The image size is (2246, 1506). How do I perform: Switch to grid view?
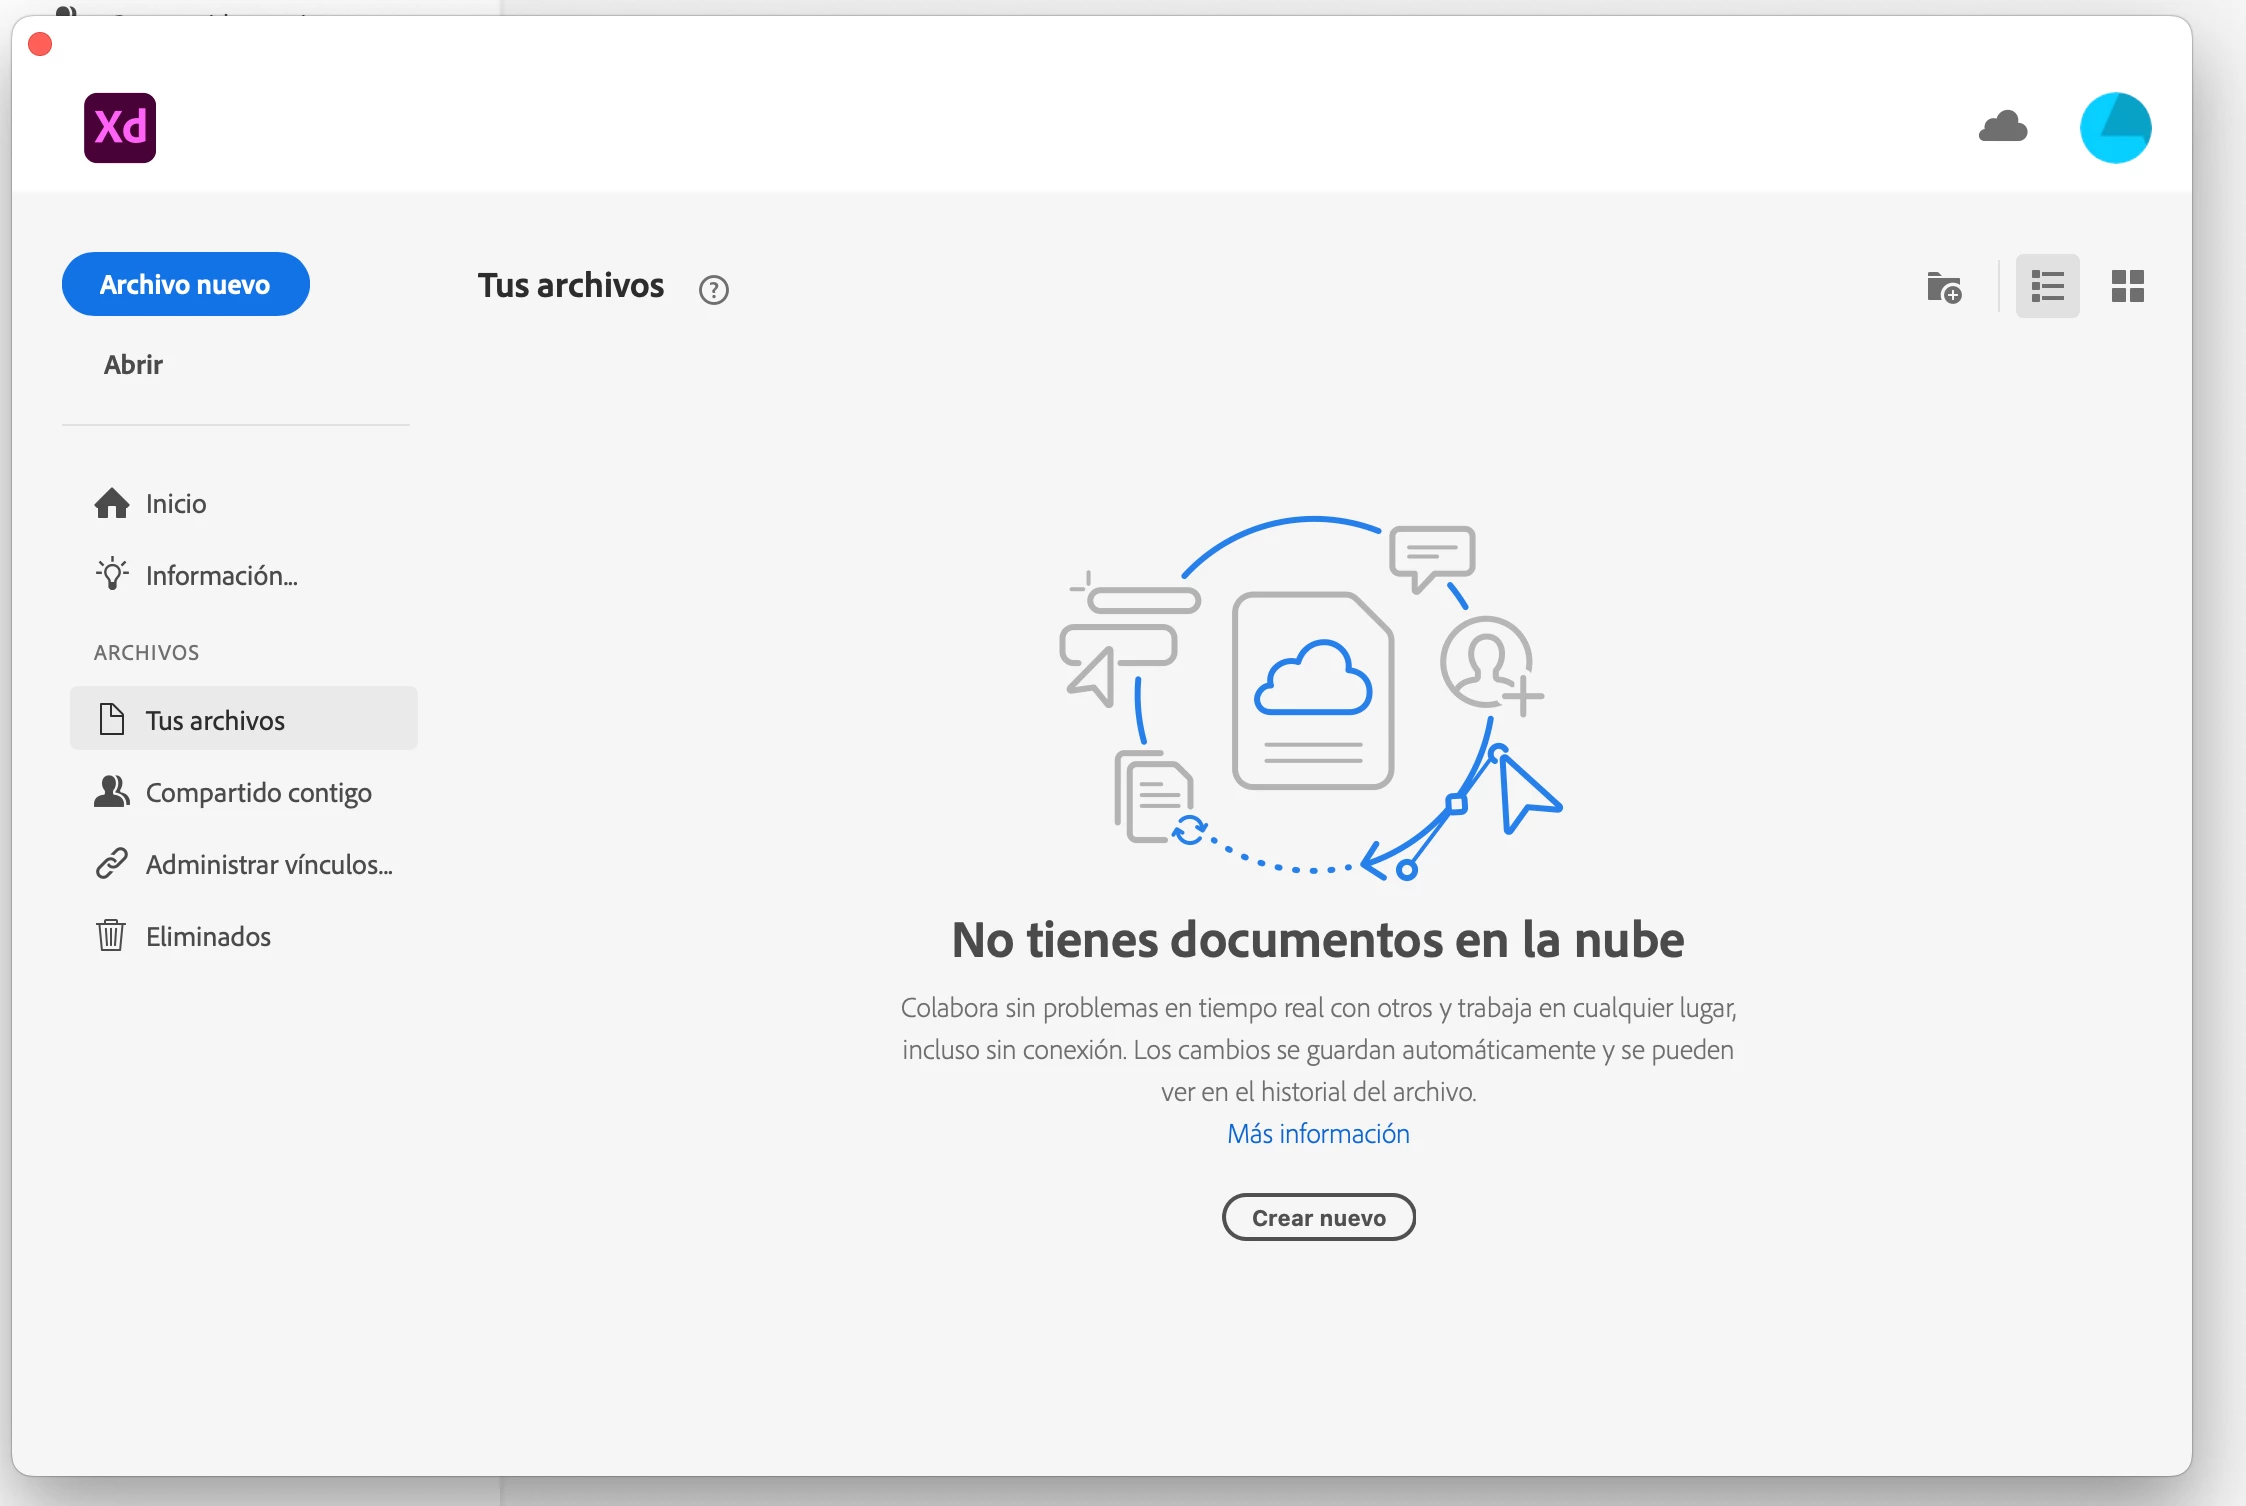(x=2127, y=287)
